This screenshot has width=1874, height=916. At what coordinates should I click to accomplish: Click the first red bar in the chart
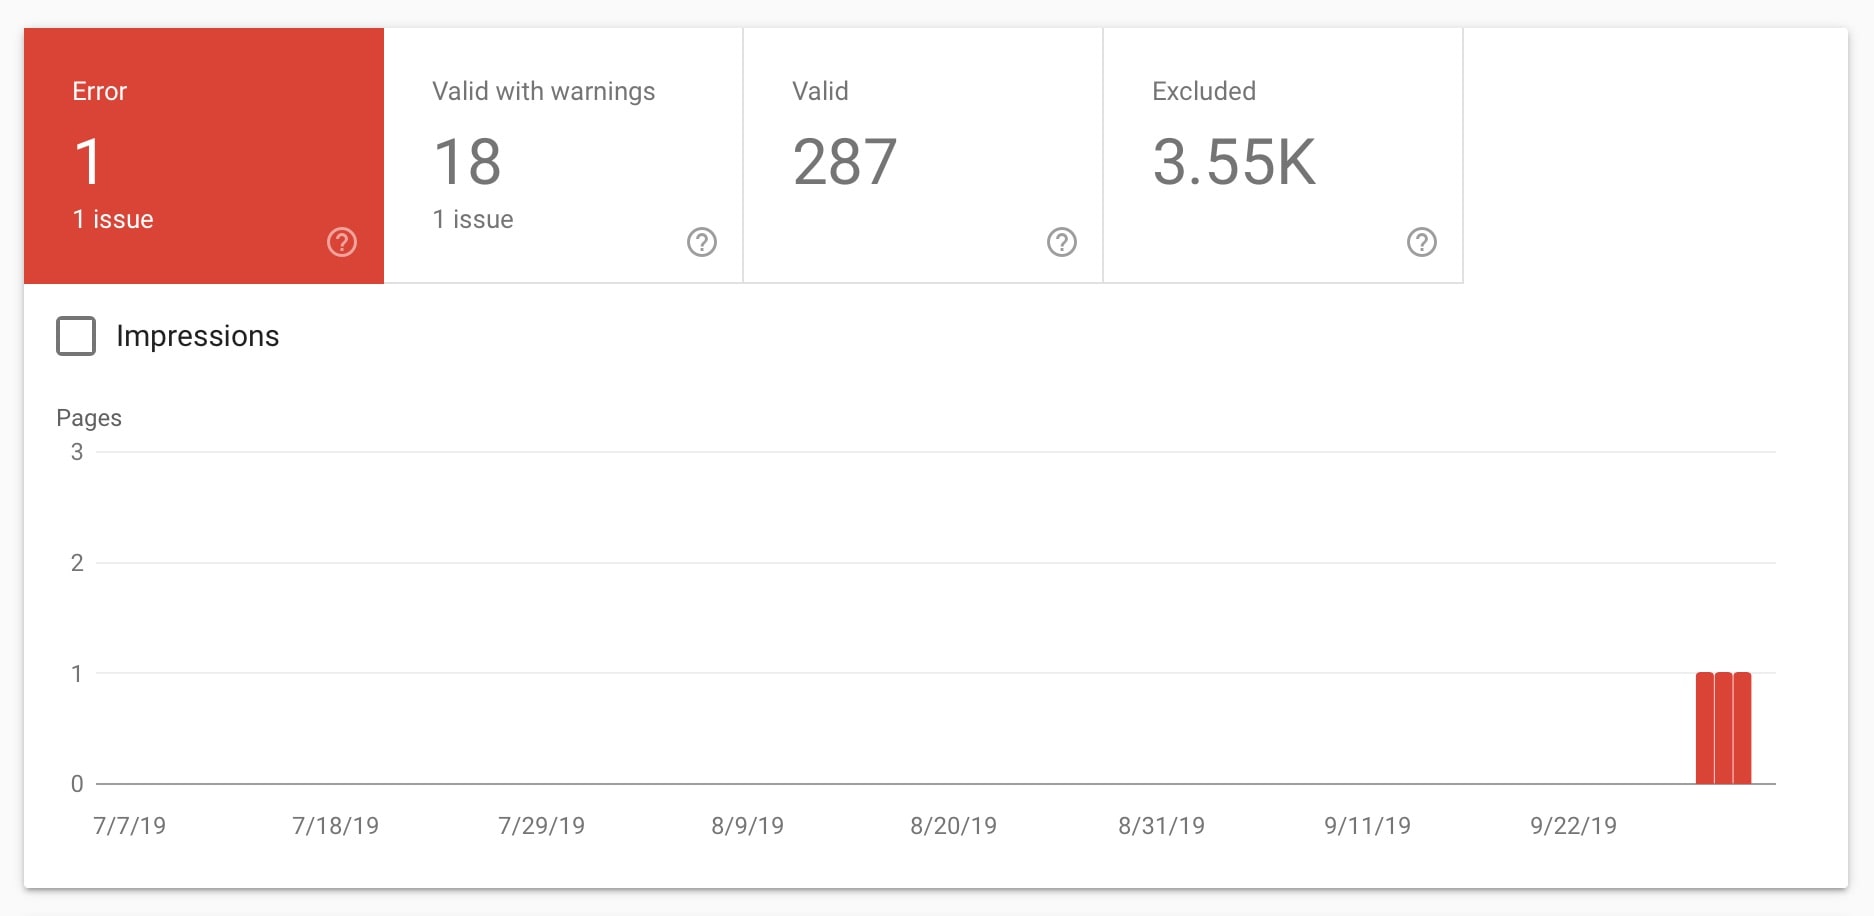pos(1705,728)
